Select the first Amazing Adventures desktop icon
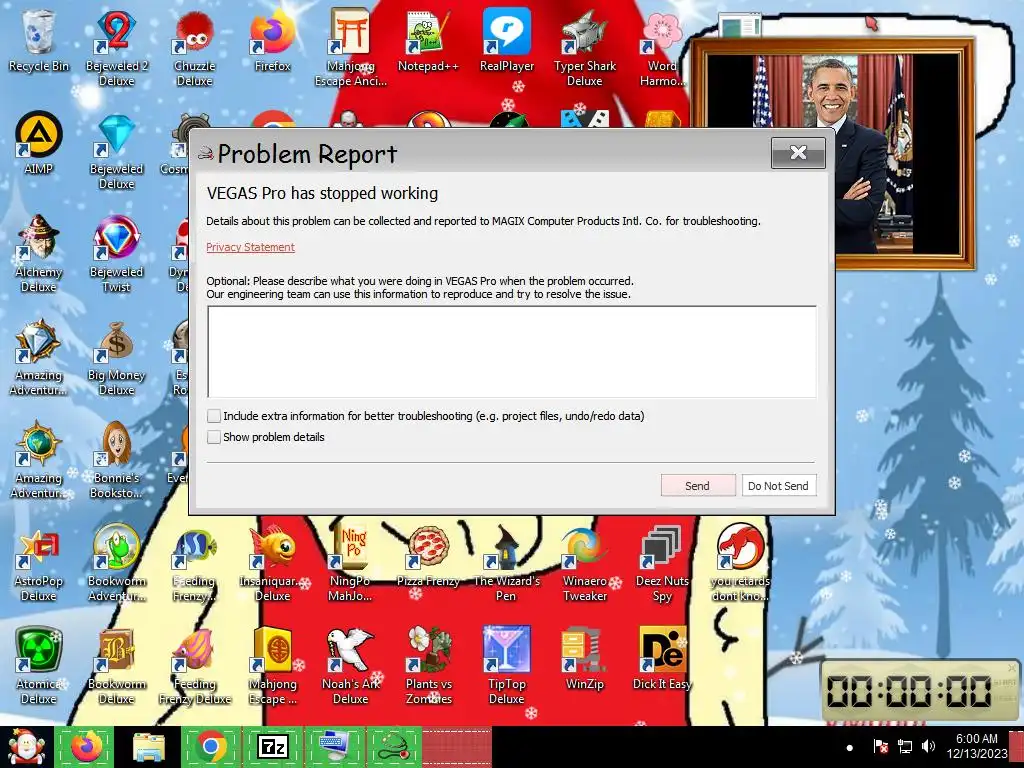Viewport: 1024px width, 768px height. pyautogui.click(x=39, y=358)
